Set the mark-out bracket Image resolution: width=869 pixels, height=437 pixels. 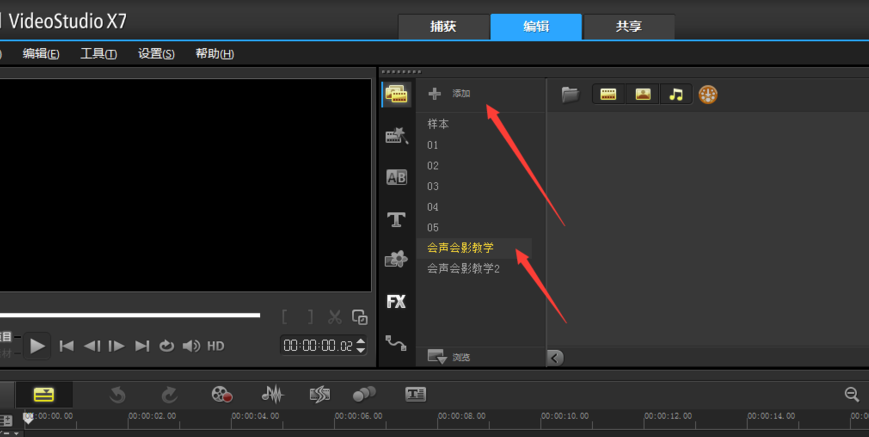(x=310, y=317)
